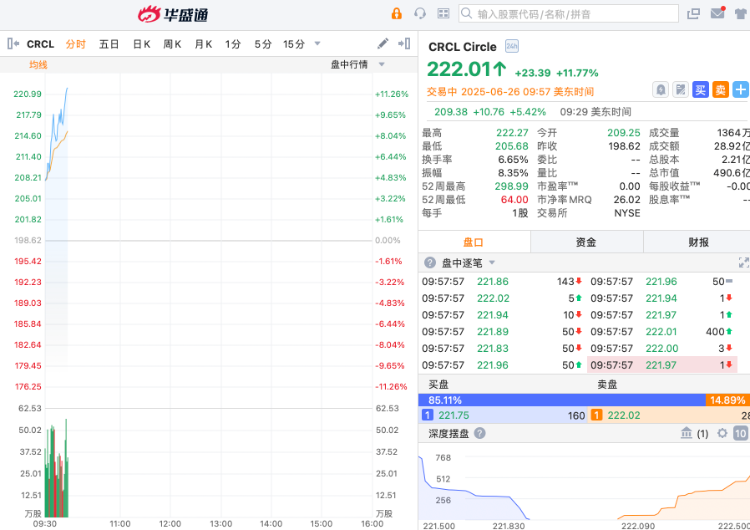Open the skin theme shirt icon
Image resolution: width=750 pixels, height=530 pixels.
click(x=741, y=14)
